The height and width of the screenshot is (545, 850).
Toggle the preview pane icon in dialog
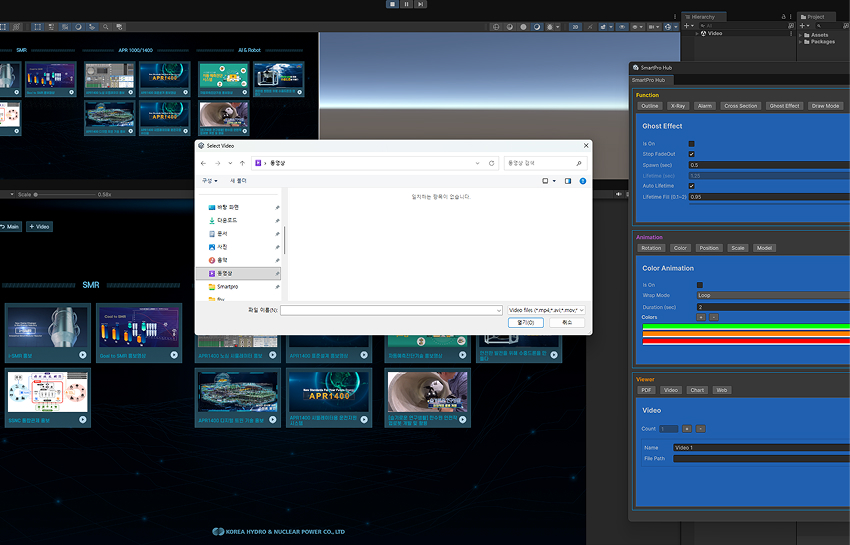coord(568,181)
